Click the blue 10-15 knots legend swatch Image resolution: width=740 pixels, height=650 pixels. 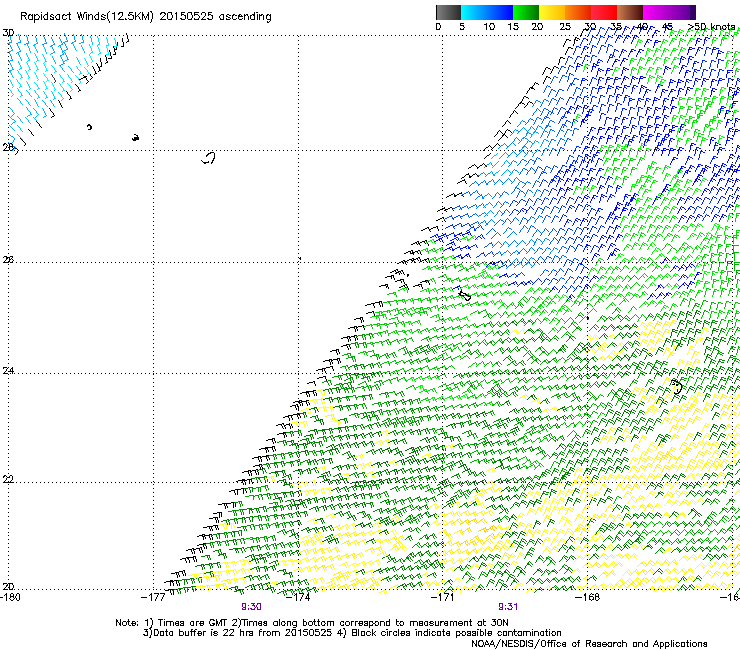pos(500,12)
